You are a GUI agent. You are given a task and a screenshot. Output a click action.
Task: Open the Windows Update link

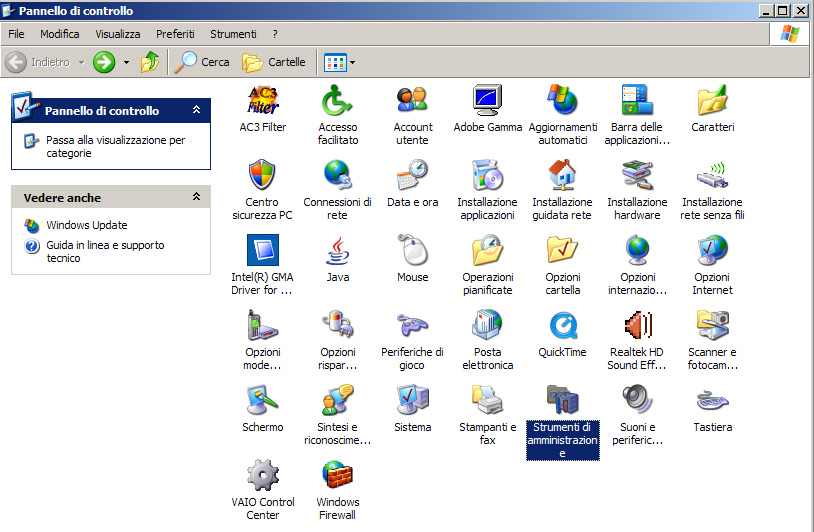pyautogui.click(x=86, y=225)
